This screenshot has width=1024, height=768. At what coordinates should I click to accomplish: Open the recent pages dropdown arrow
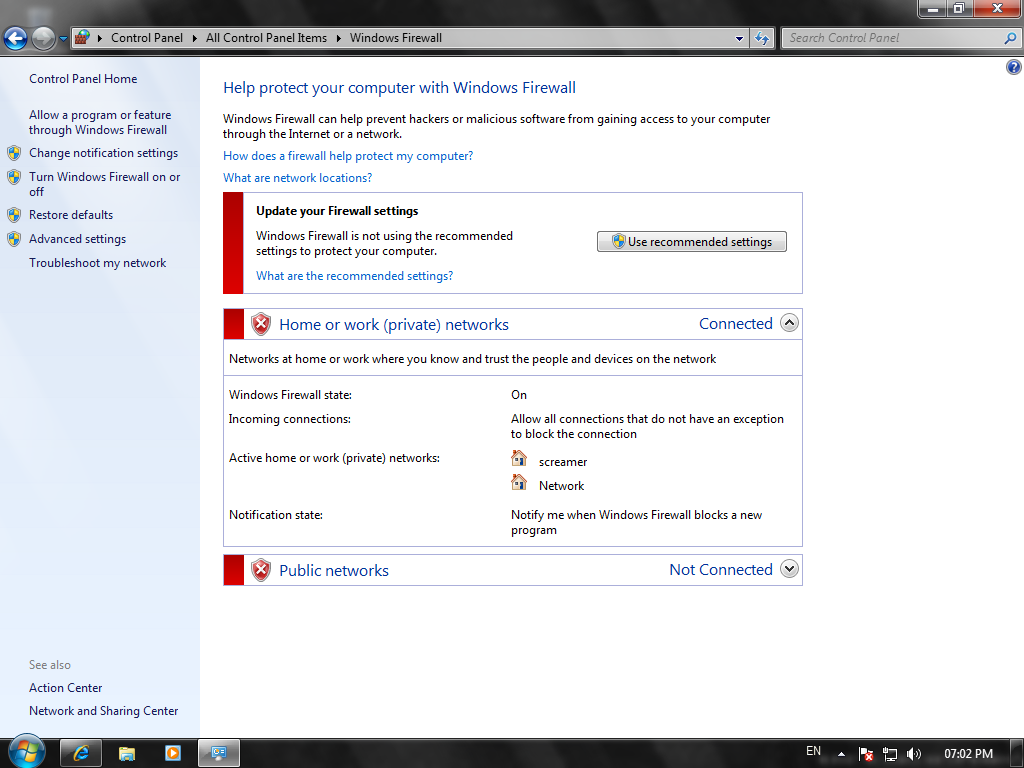coord(63,39)
